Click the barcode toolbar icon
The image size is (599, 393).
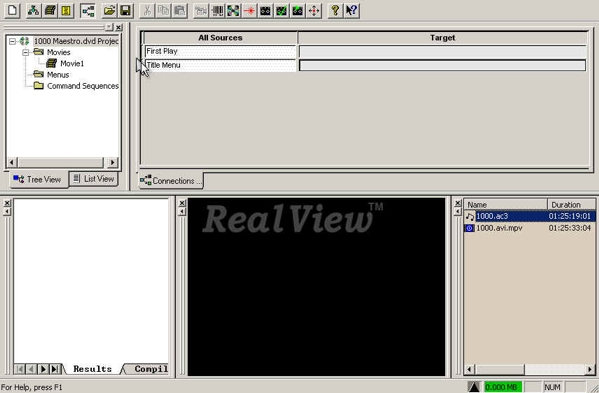click(x=217, y=10)
